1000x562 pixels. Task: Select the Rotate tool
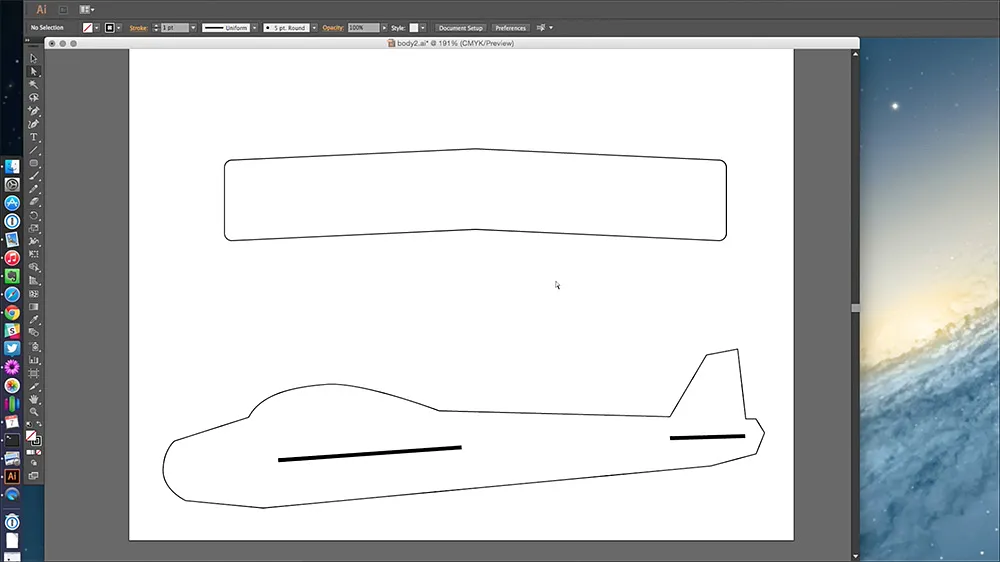click(33, 215)
